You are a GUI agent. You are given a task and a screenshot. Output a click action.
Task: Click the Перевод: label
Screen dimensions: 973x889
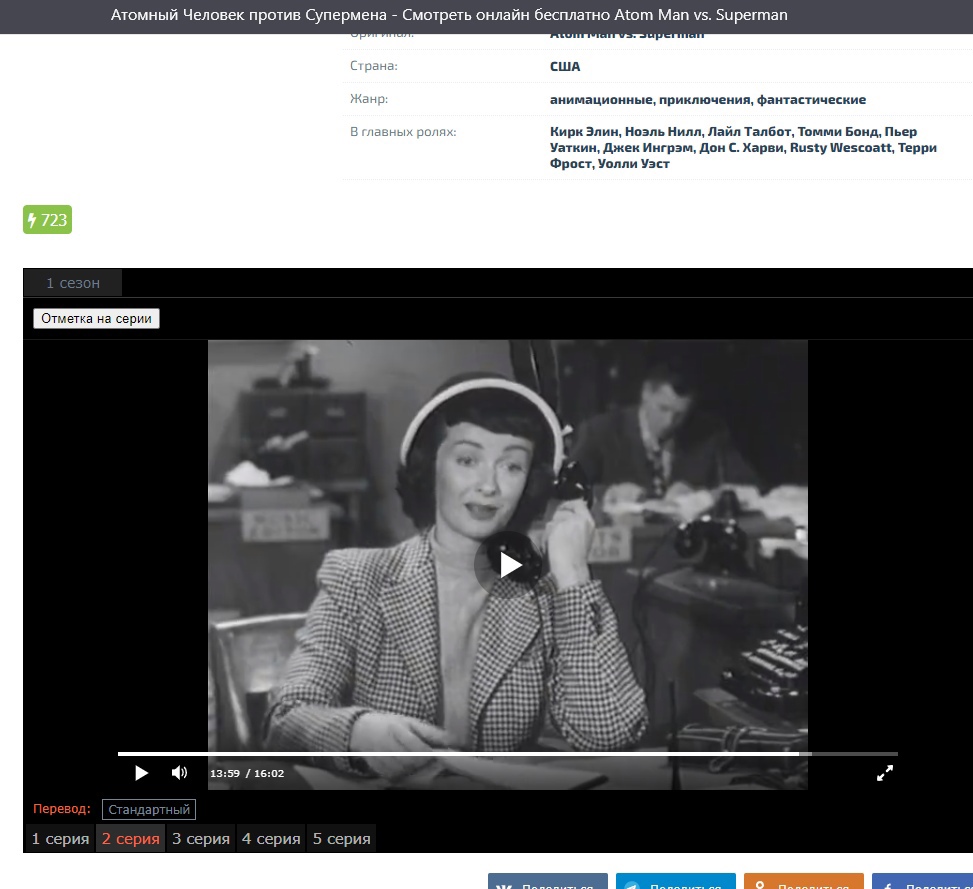(61, 809)
